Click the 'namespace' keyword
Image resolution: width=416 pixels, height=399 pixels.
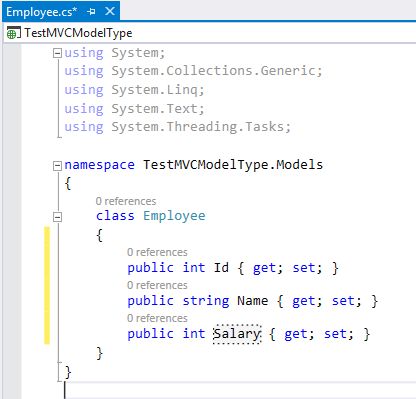click(100, 165)
